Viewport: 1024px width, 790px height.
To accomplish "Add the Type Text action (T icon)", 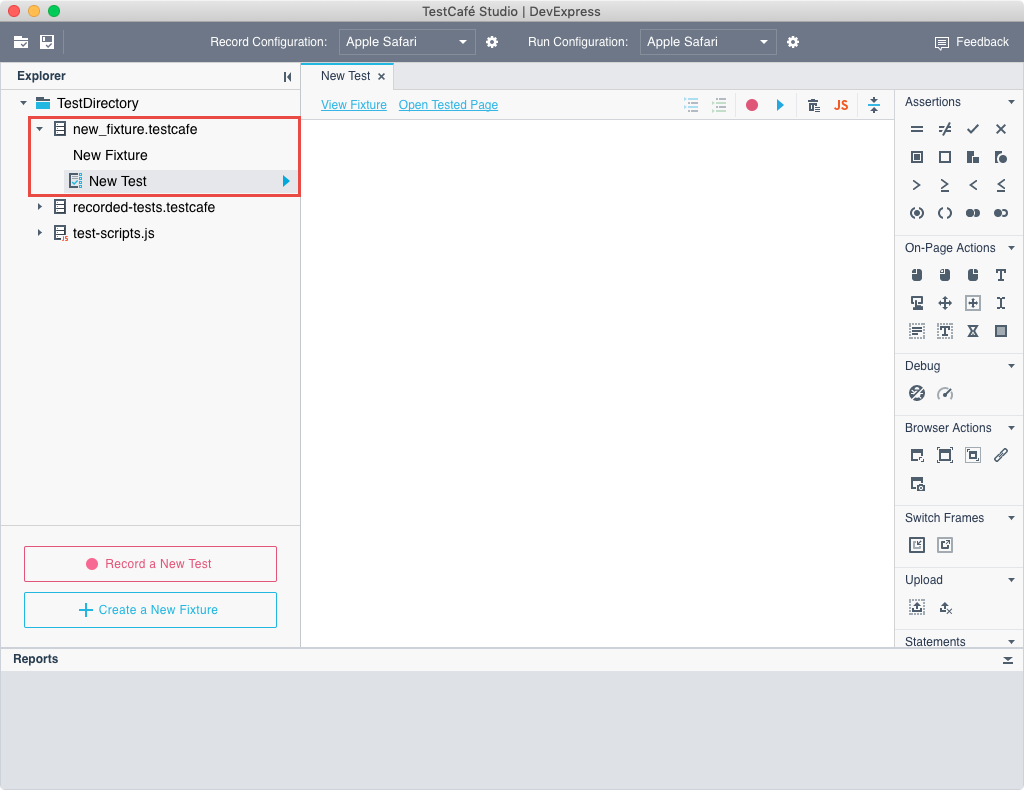I will [x=1000, y=275].
